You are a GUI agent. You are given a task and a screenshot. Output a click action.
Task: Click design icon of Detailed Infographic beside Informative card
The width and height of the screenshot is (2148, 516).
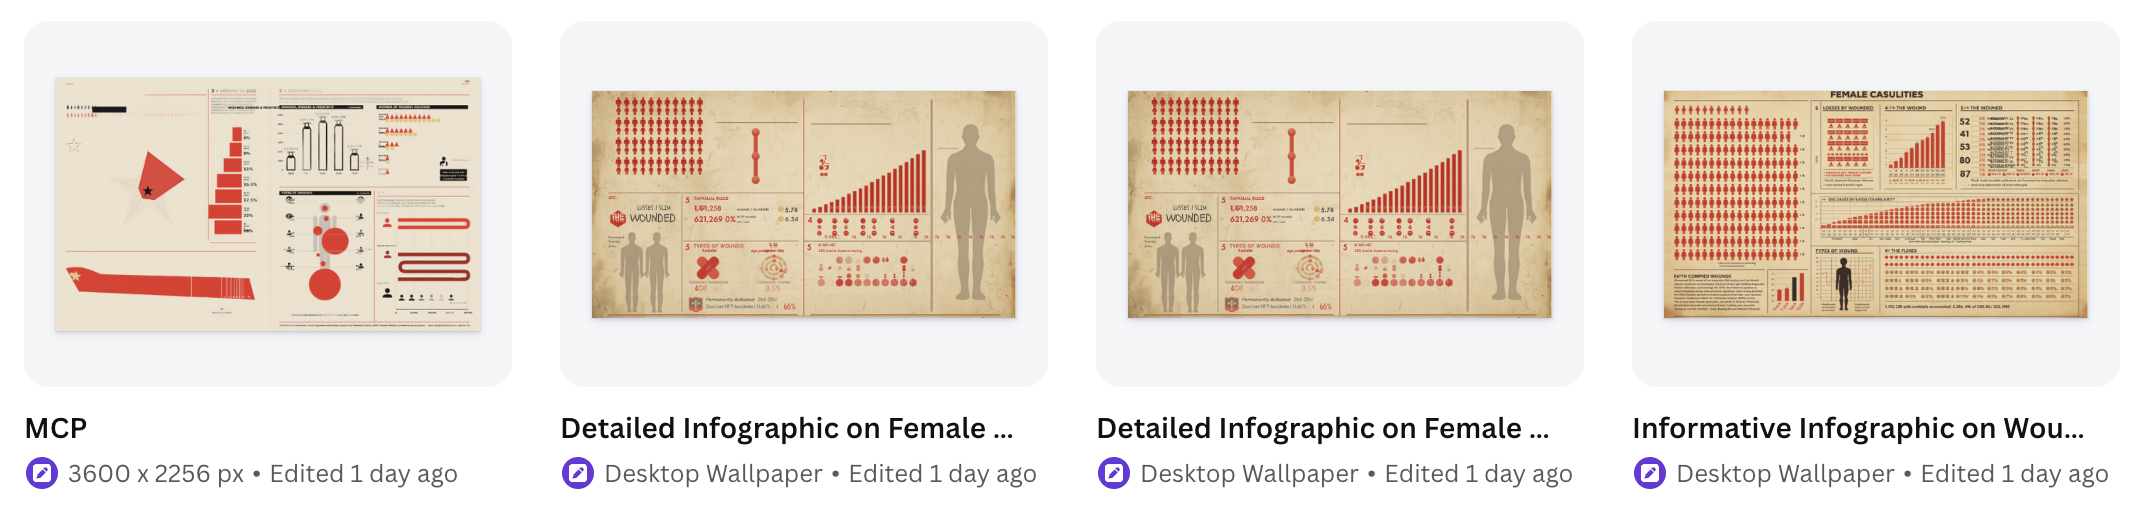click(1113, 473)
